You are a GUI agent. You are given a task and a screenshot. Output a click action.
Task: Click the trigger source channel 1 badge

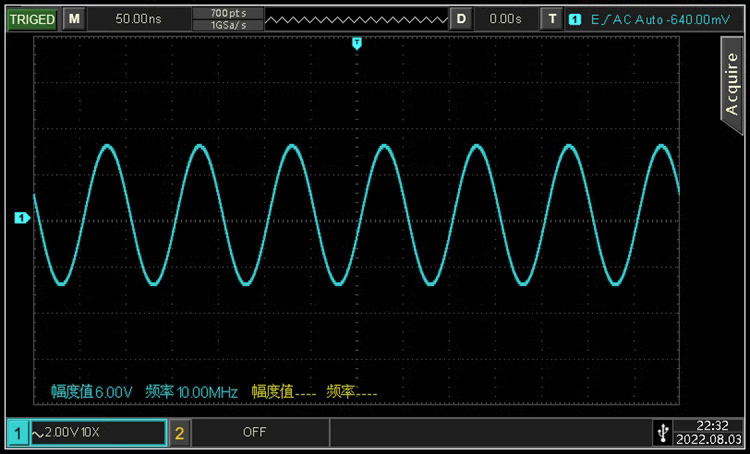[x=575, y=19]
